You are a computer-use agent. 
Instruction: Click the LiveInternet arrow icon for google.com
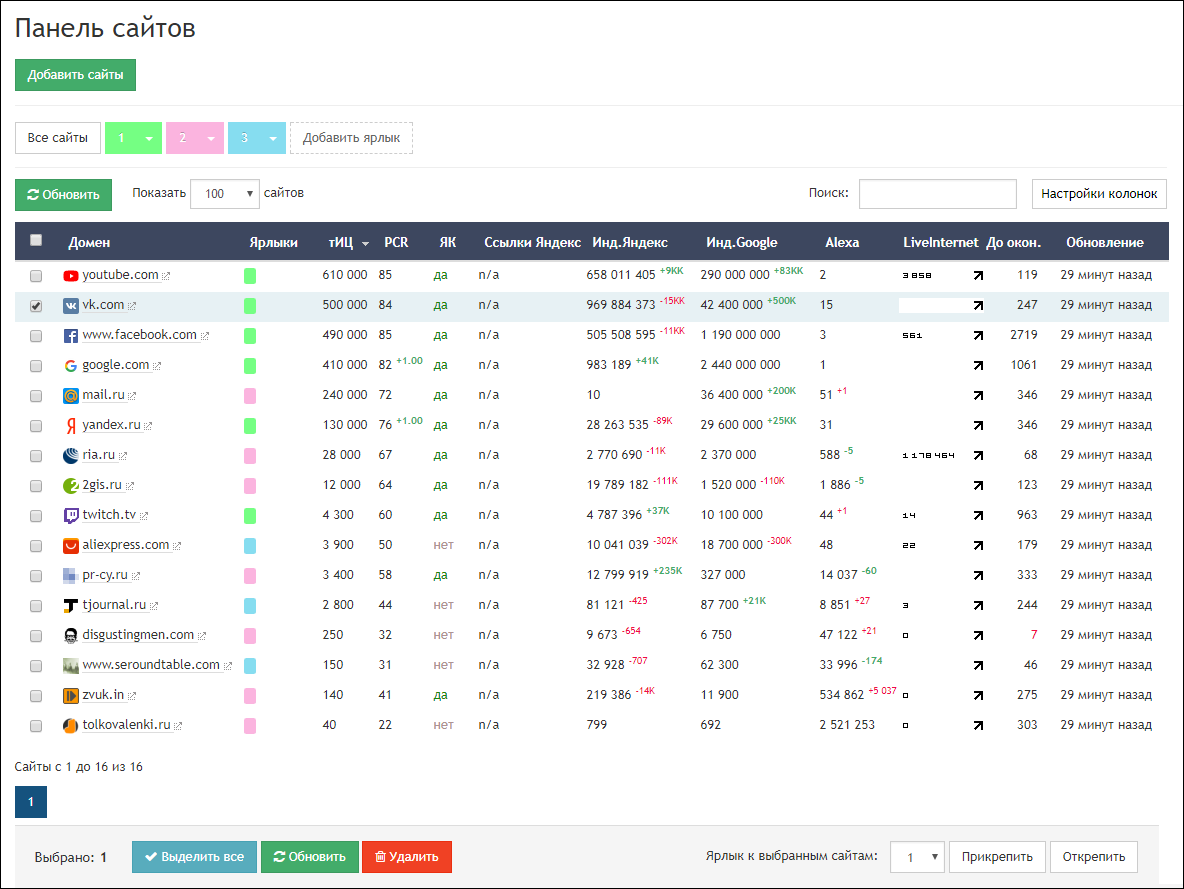978,366
